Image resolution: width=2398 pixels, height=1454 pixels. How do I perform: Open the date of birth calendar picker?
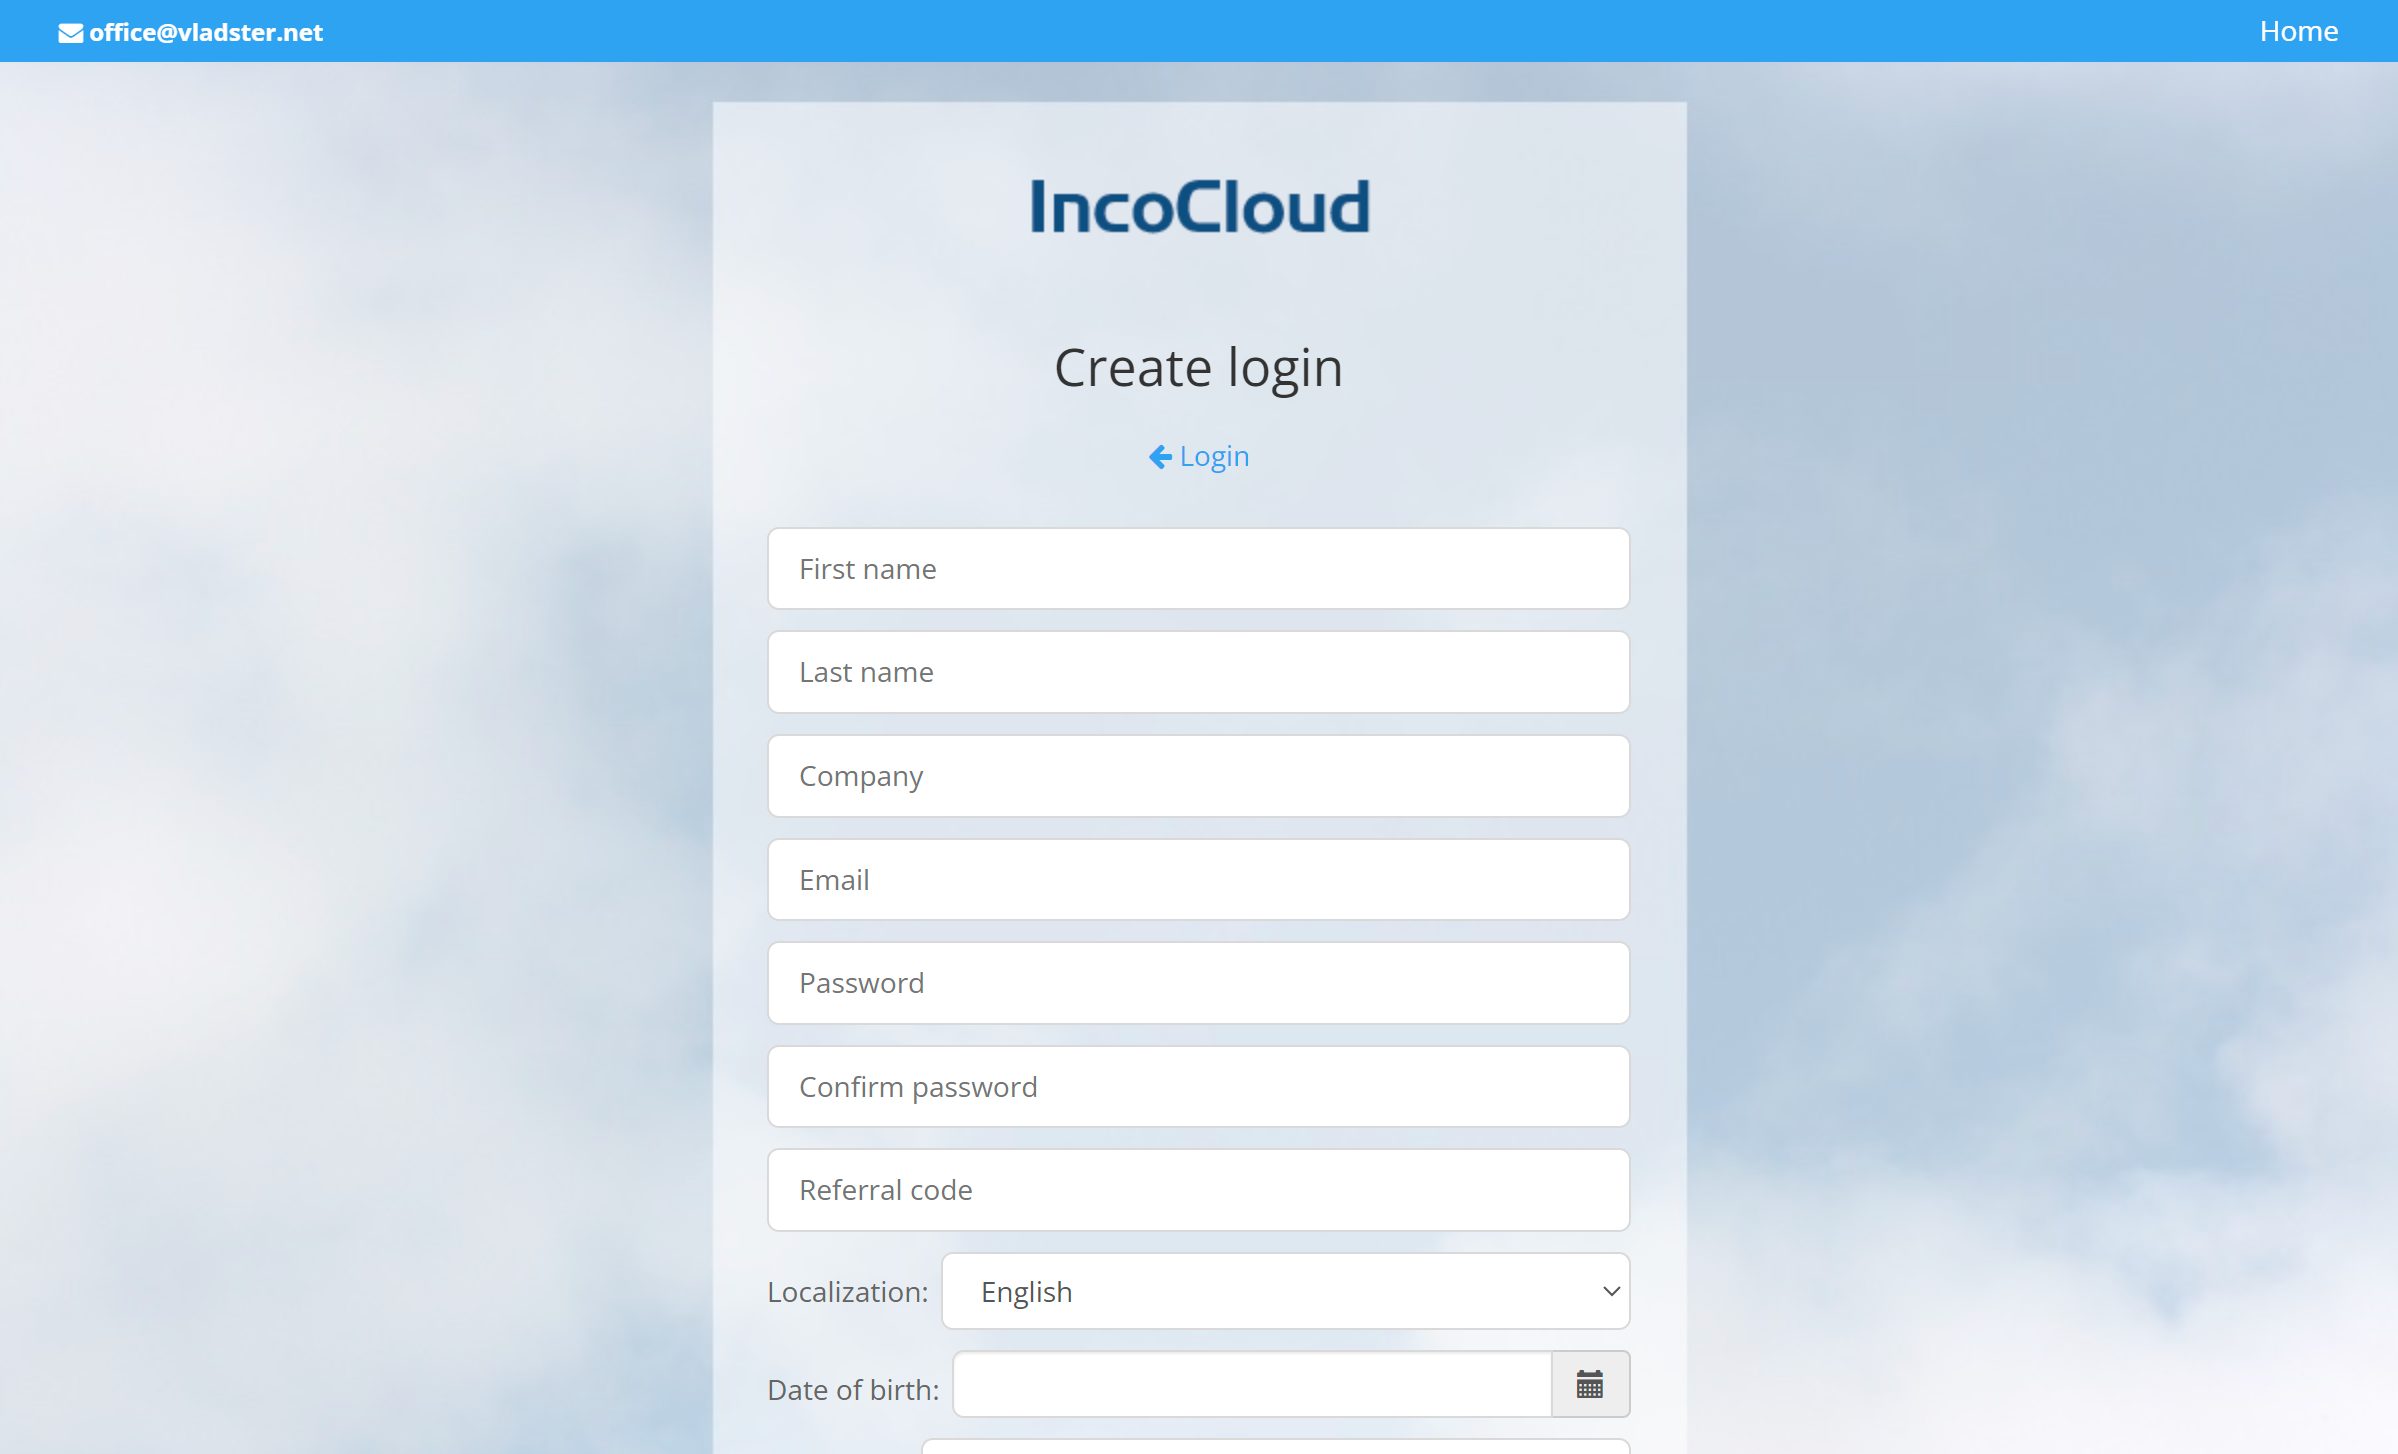click(x=1589, y=1385)
